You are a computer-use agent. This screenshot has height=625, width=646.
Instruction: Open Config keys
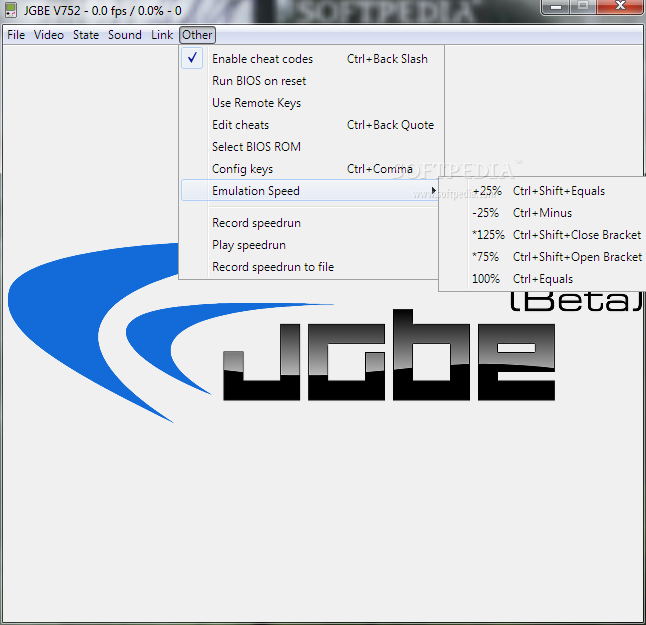[312, 169]
